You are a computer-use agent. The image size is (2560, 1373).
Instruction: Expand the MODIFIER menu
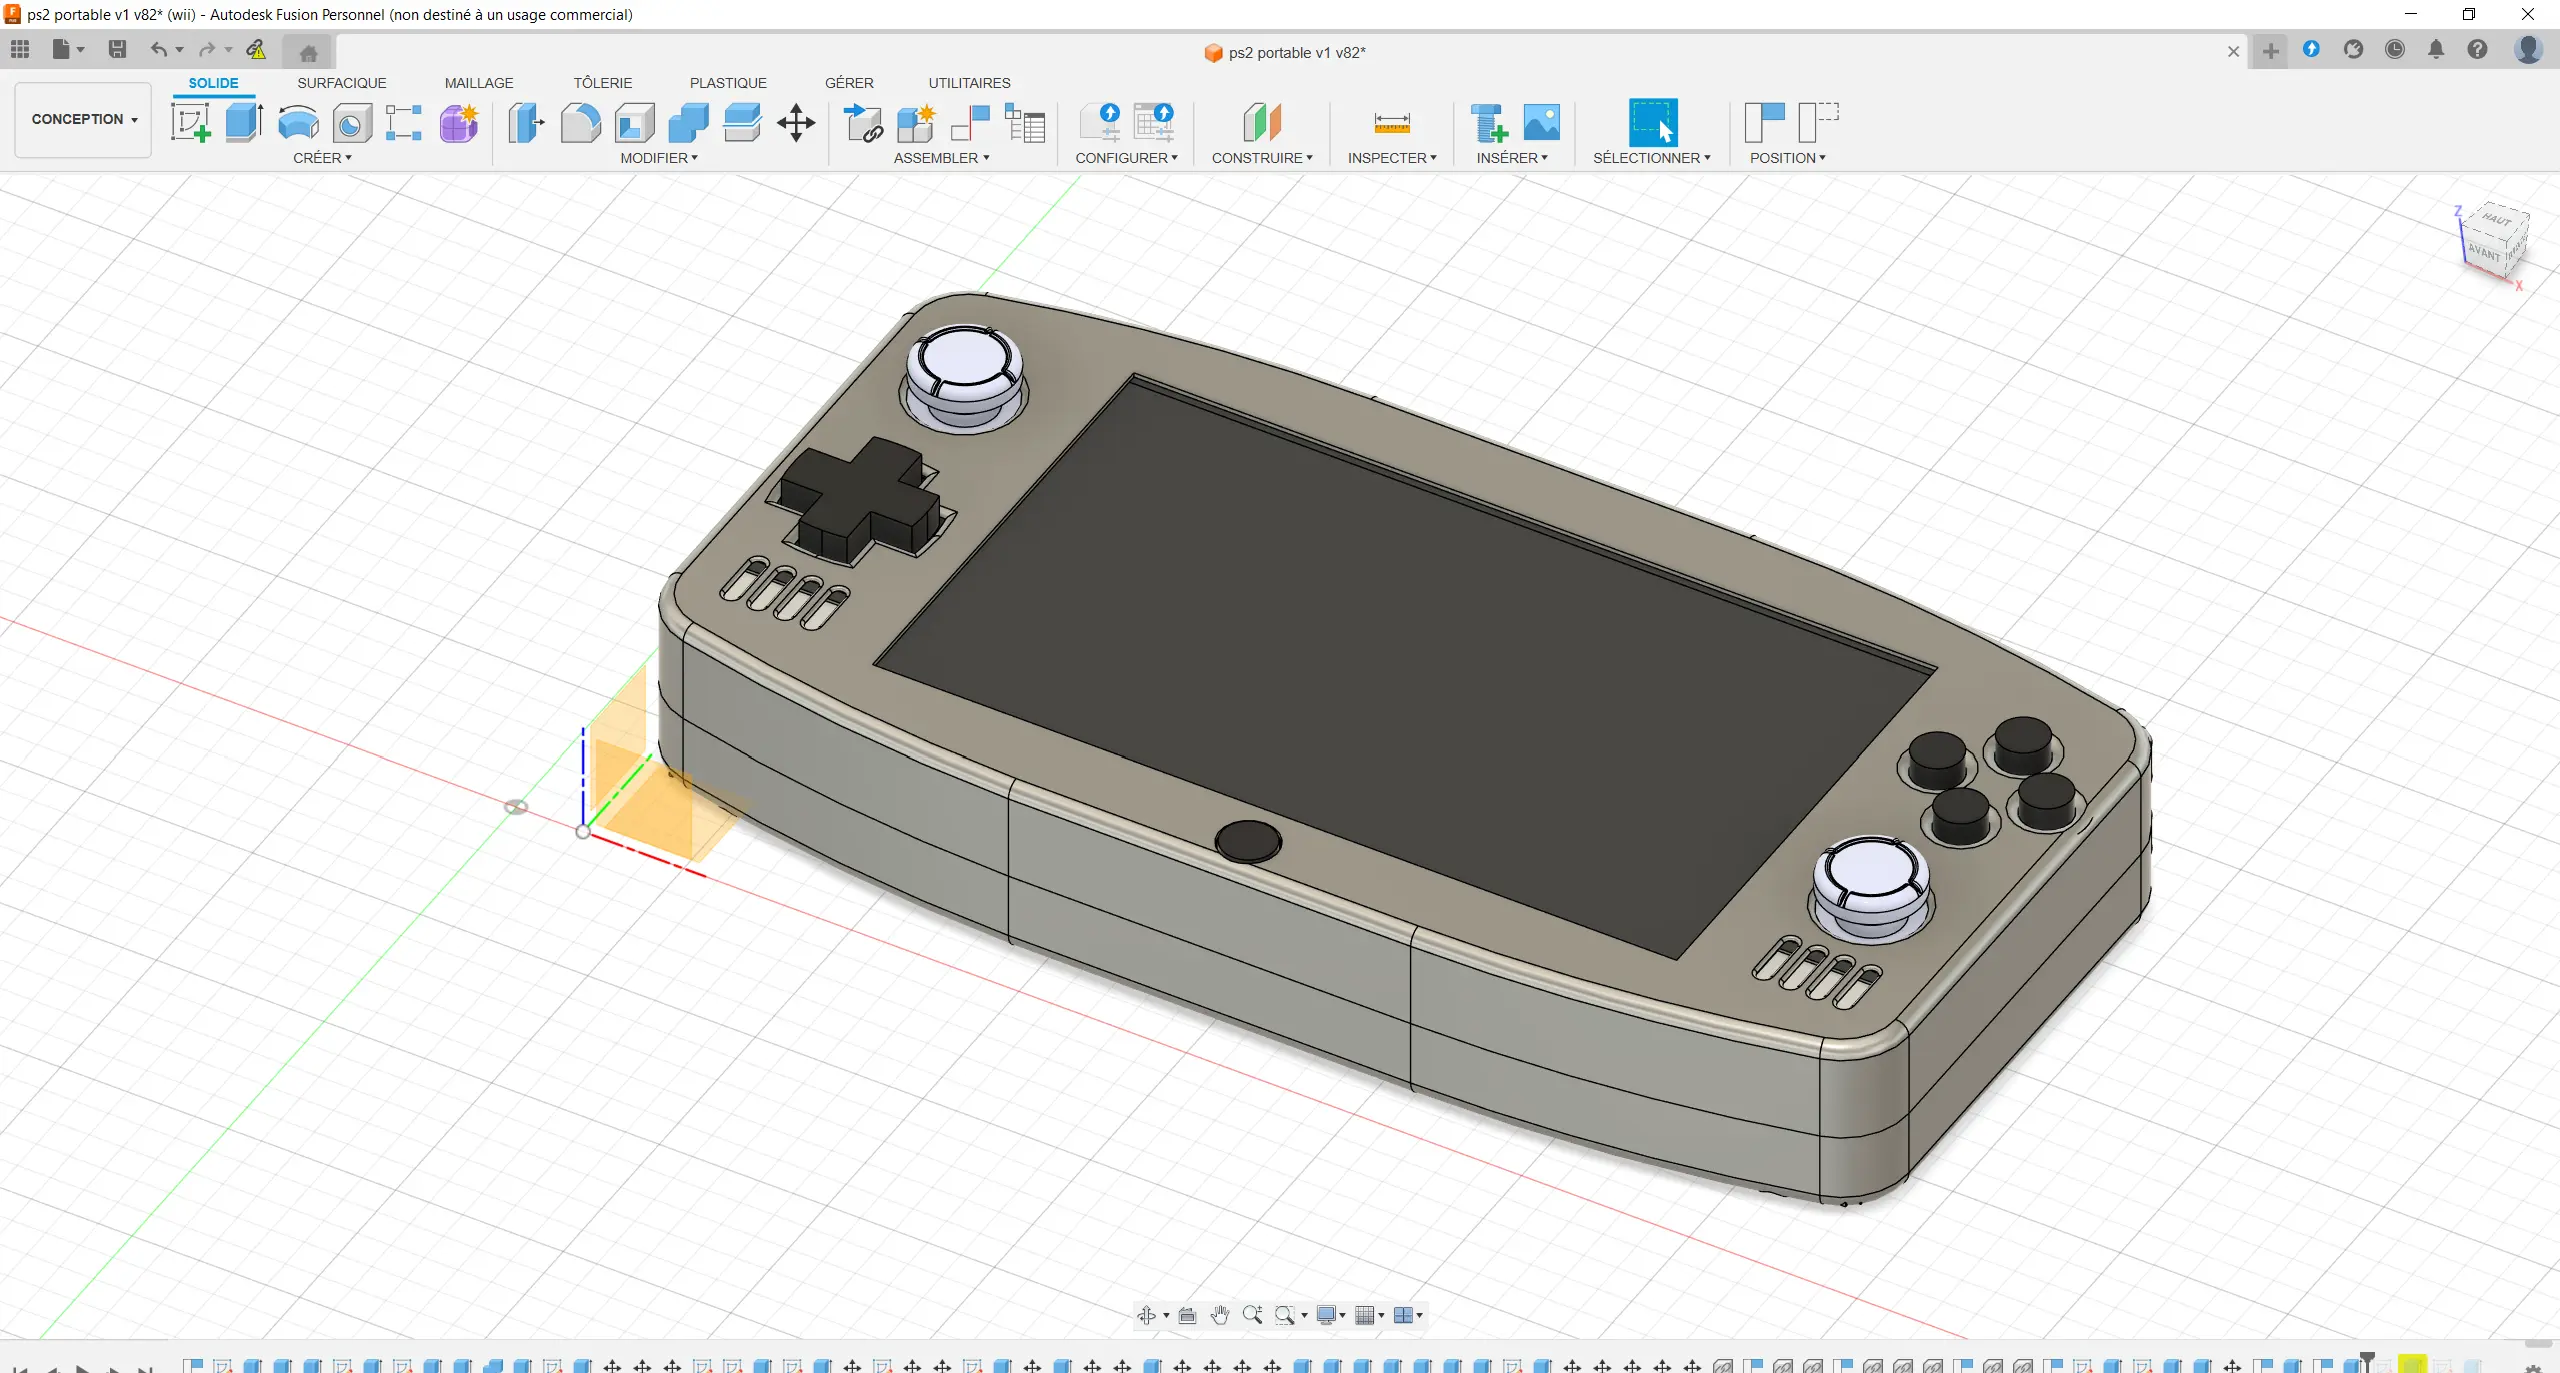point(659,158)
